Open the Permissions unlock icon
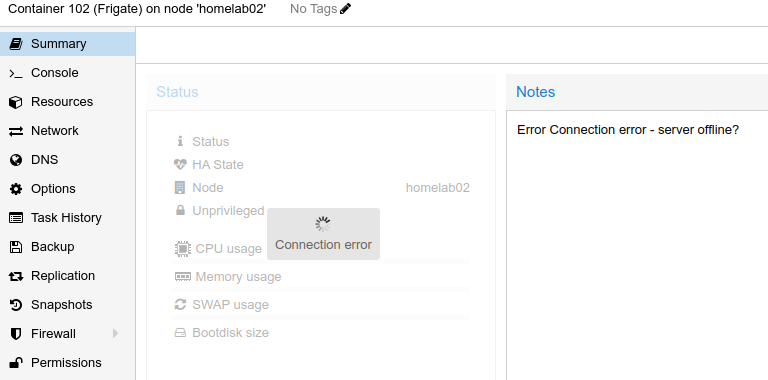Image resolution: width=768 pixels, height=380 pixels. coord(16,363)
